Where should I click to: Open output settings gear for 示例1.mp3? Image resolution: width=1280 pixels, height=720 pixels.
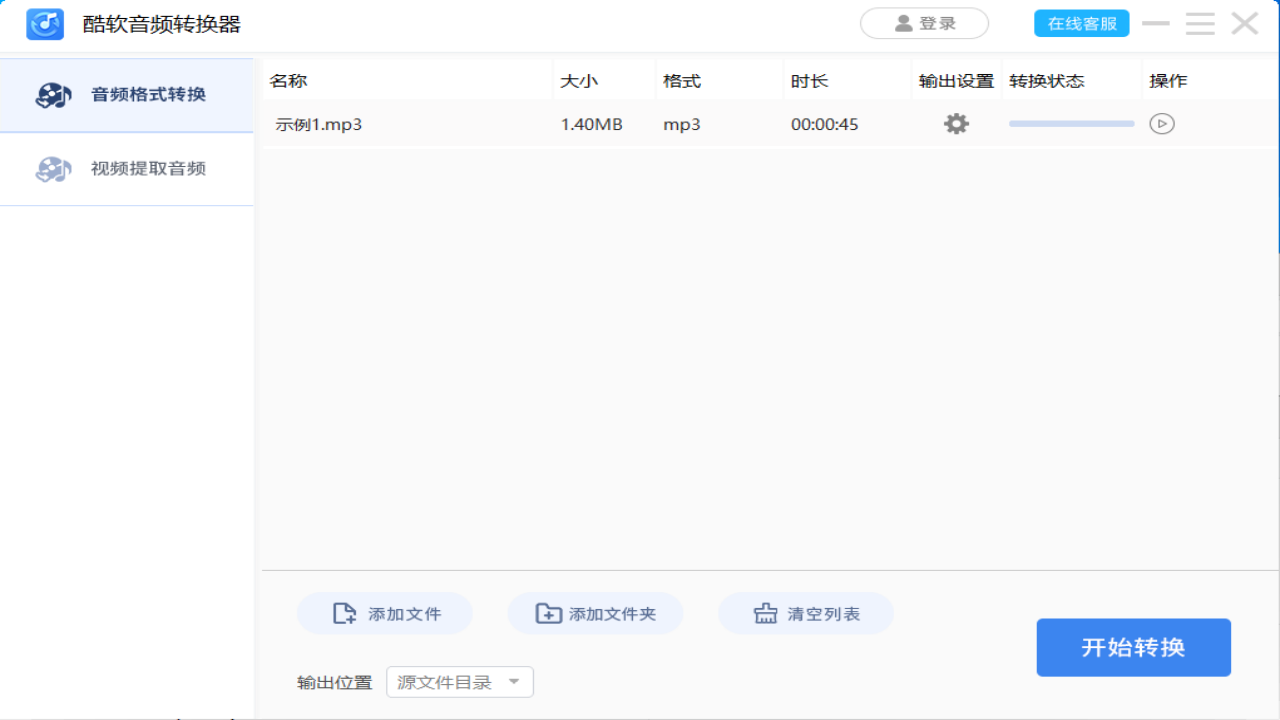point(955,123)
